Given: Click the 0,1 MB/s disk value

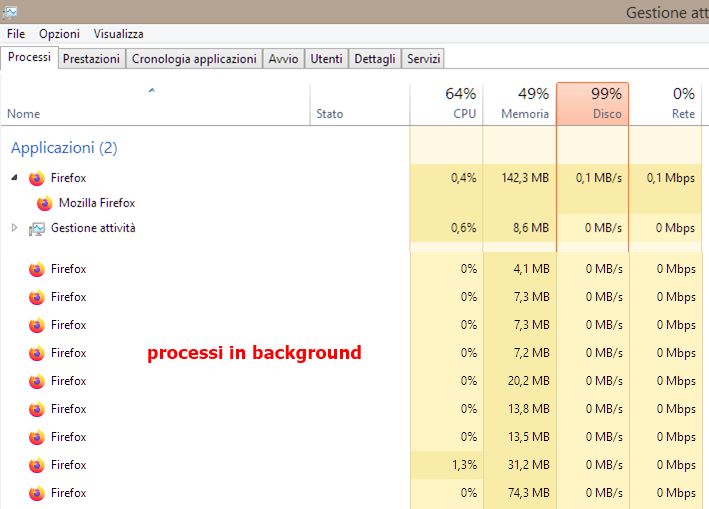Looking at the screenshot, I should pos(599,178).
